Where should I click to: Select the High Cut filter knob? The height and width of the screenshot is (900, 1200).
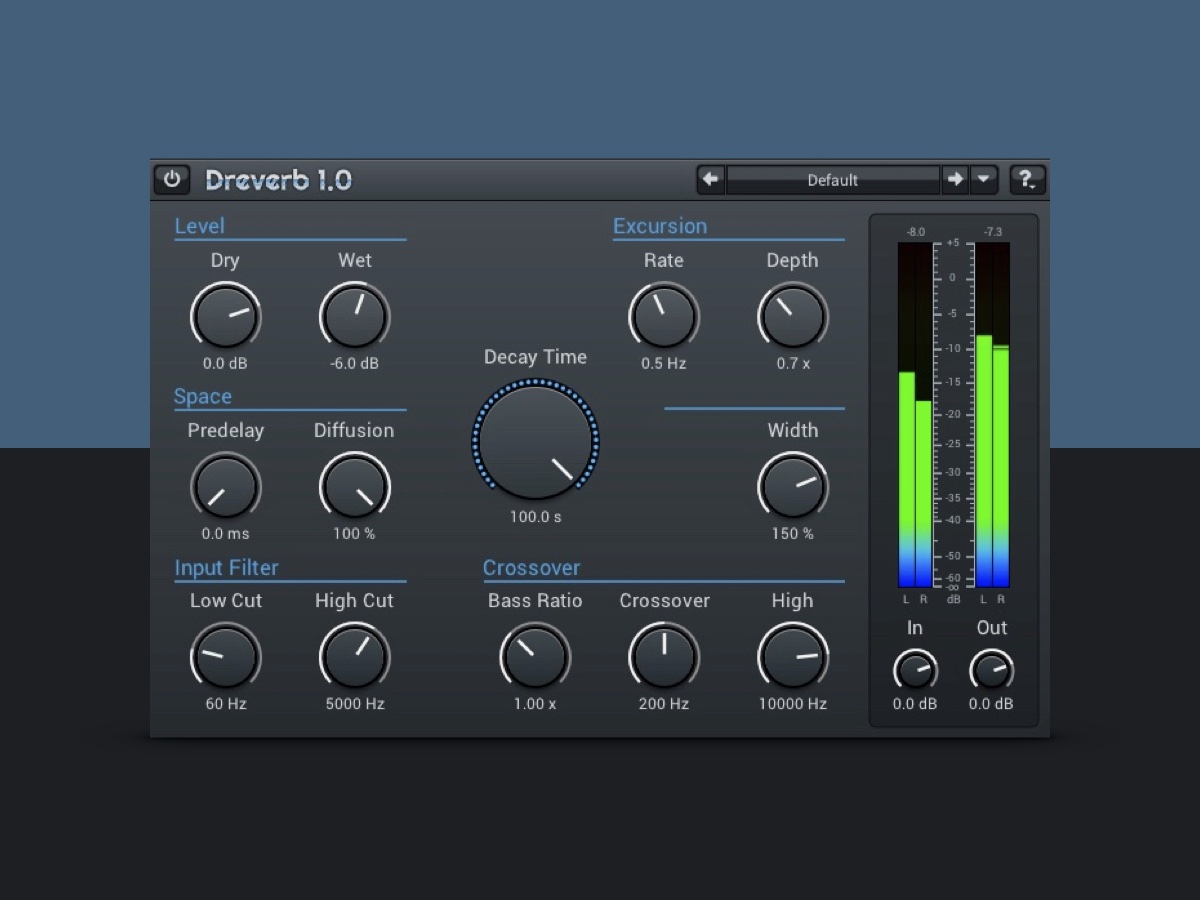tap(354, 656)
